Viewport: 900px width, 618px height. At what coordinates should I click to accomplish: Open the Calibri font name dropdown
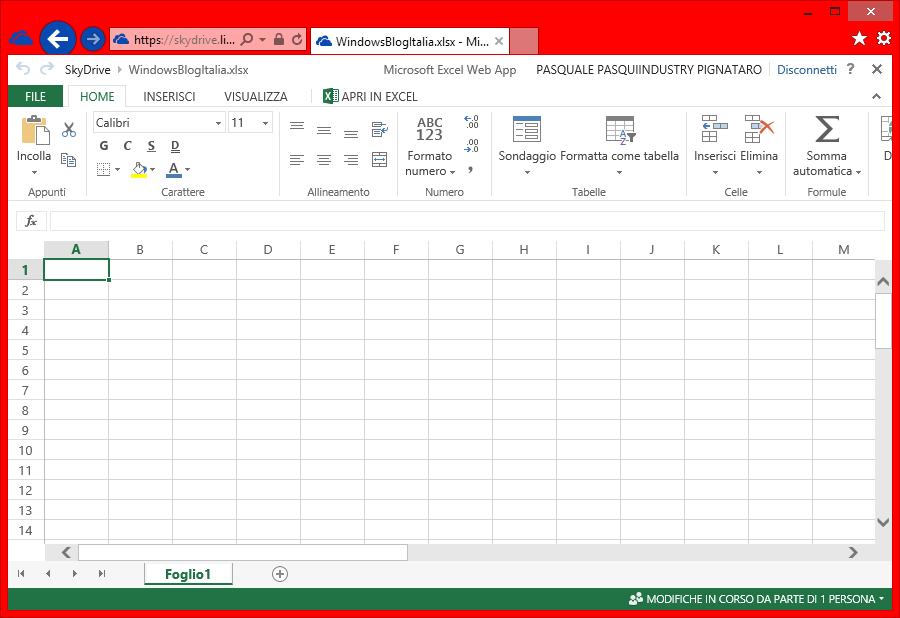pos(218,123)
